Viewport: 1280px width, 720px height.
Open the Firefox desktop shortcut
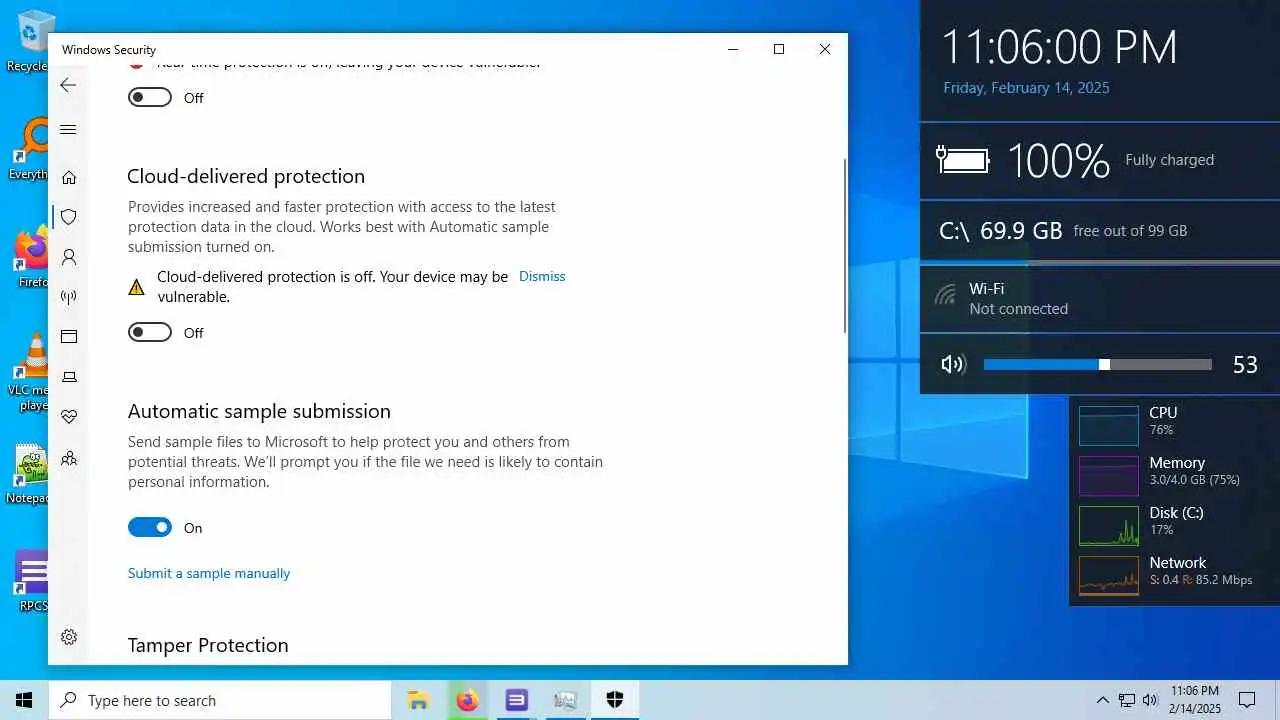click(30, 256)
